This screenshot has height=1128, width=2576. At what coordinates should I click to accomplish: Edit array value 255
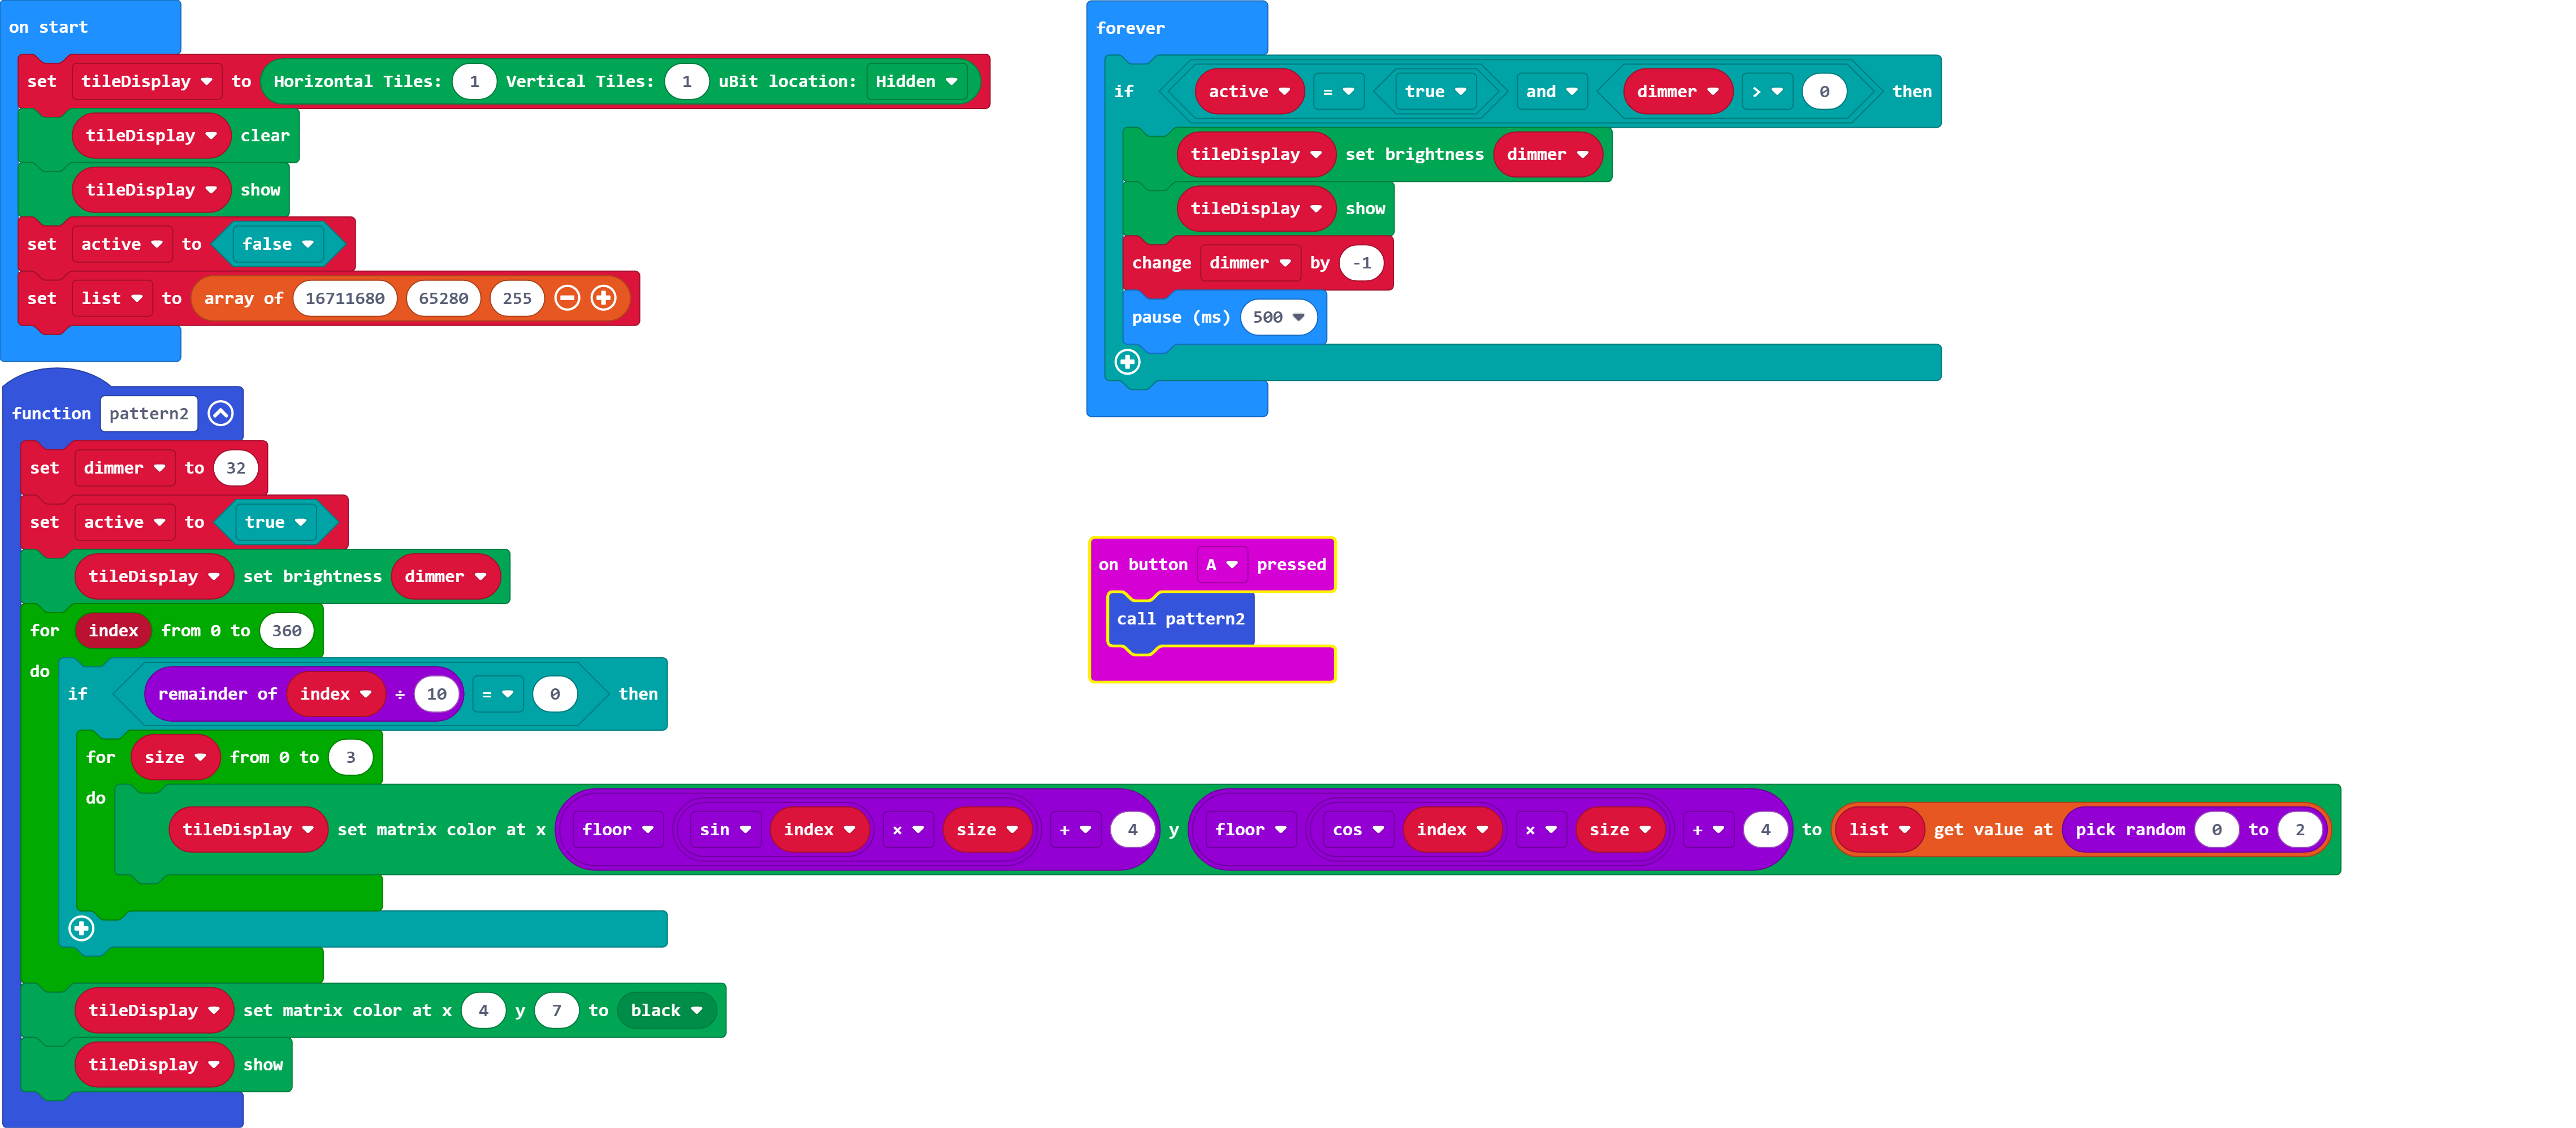coord(517,298)
